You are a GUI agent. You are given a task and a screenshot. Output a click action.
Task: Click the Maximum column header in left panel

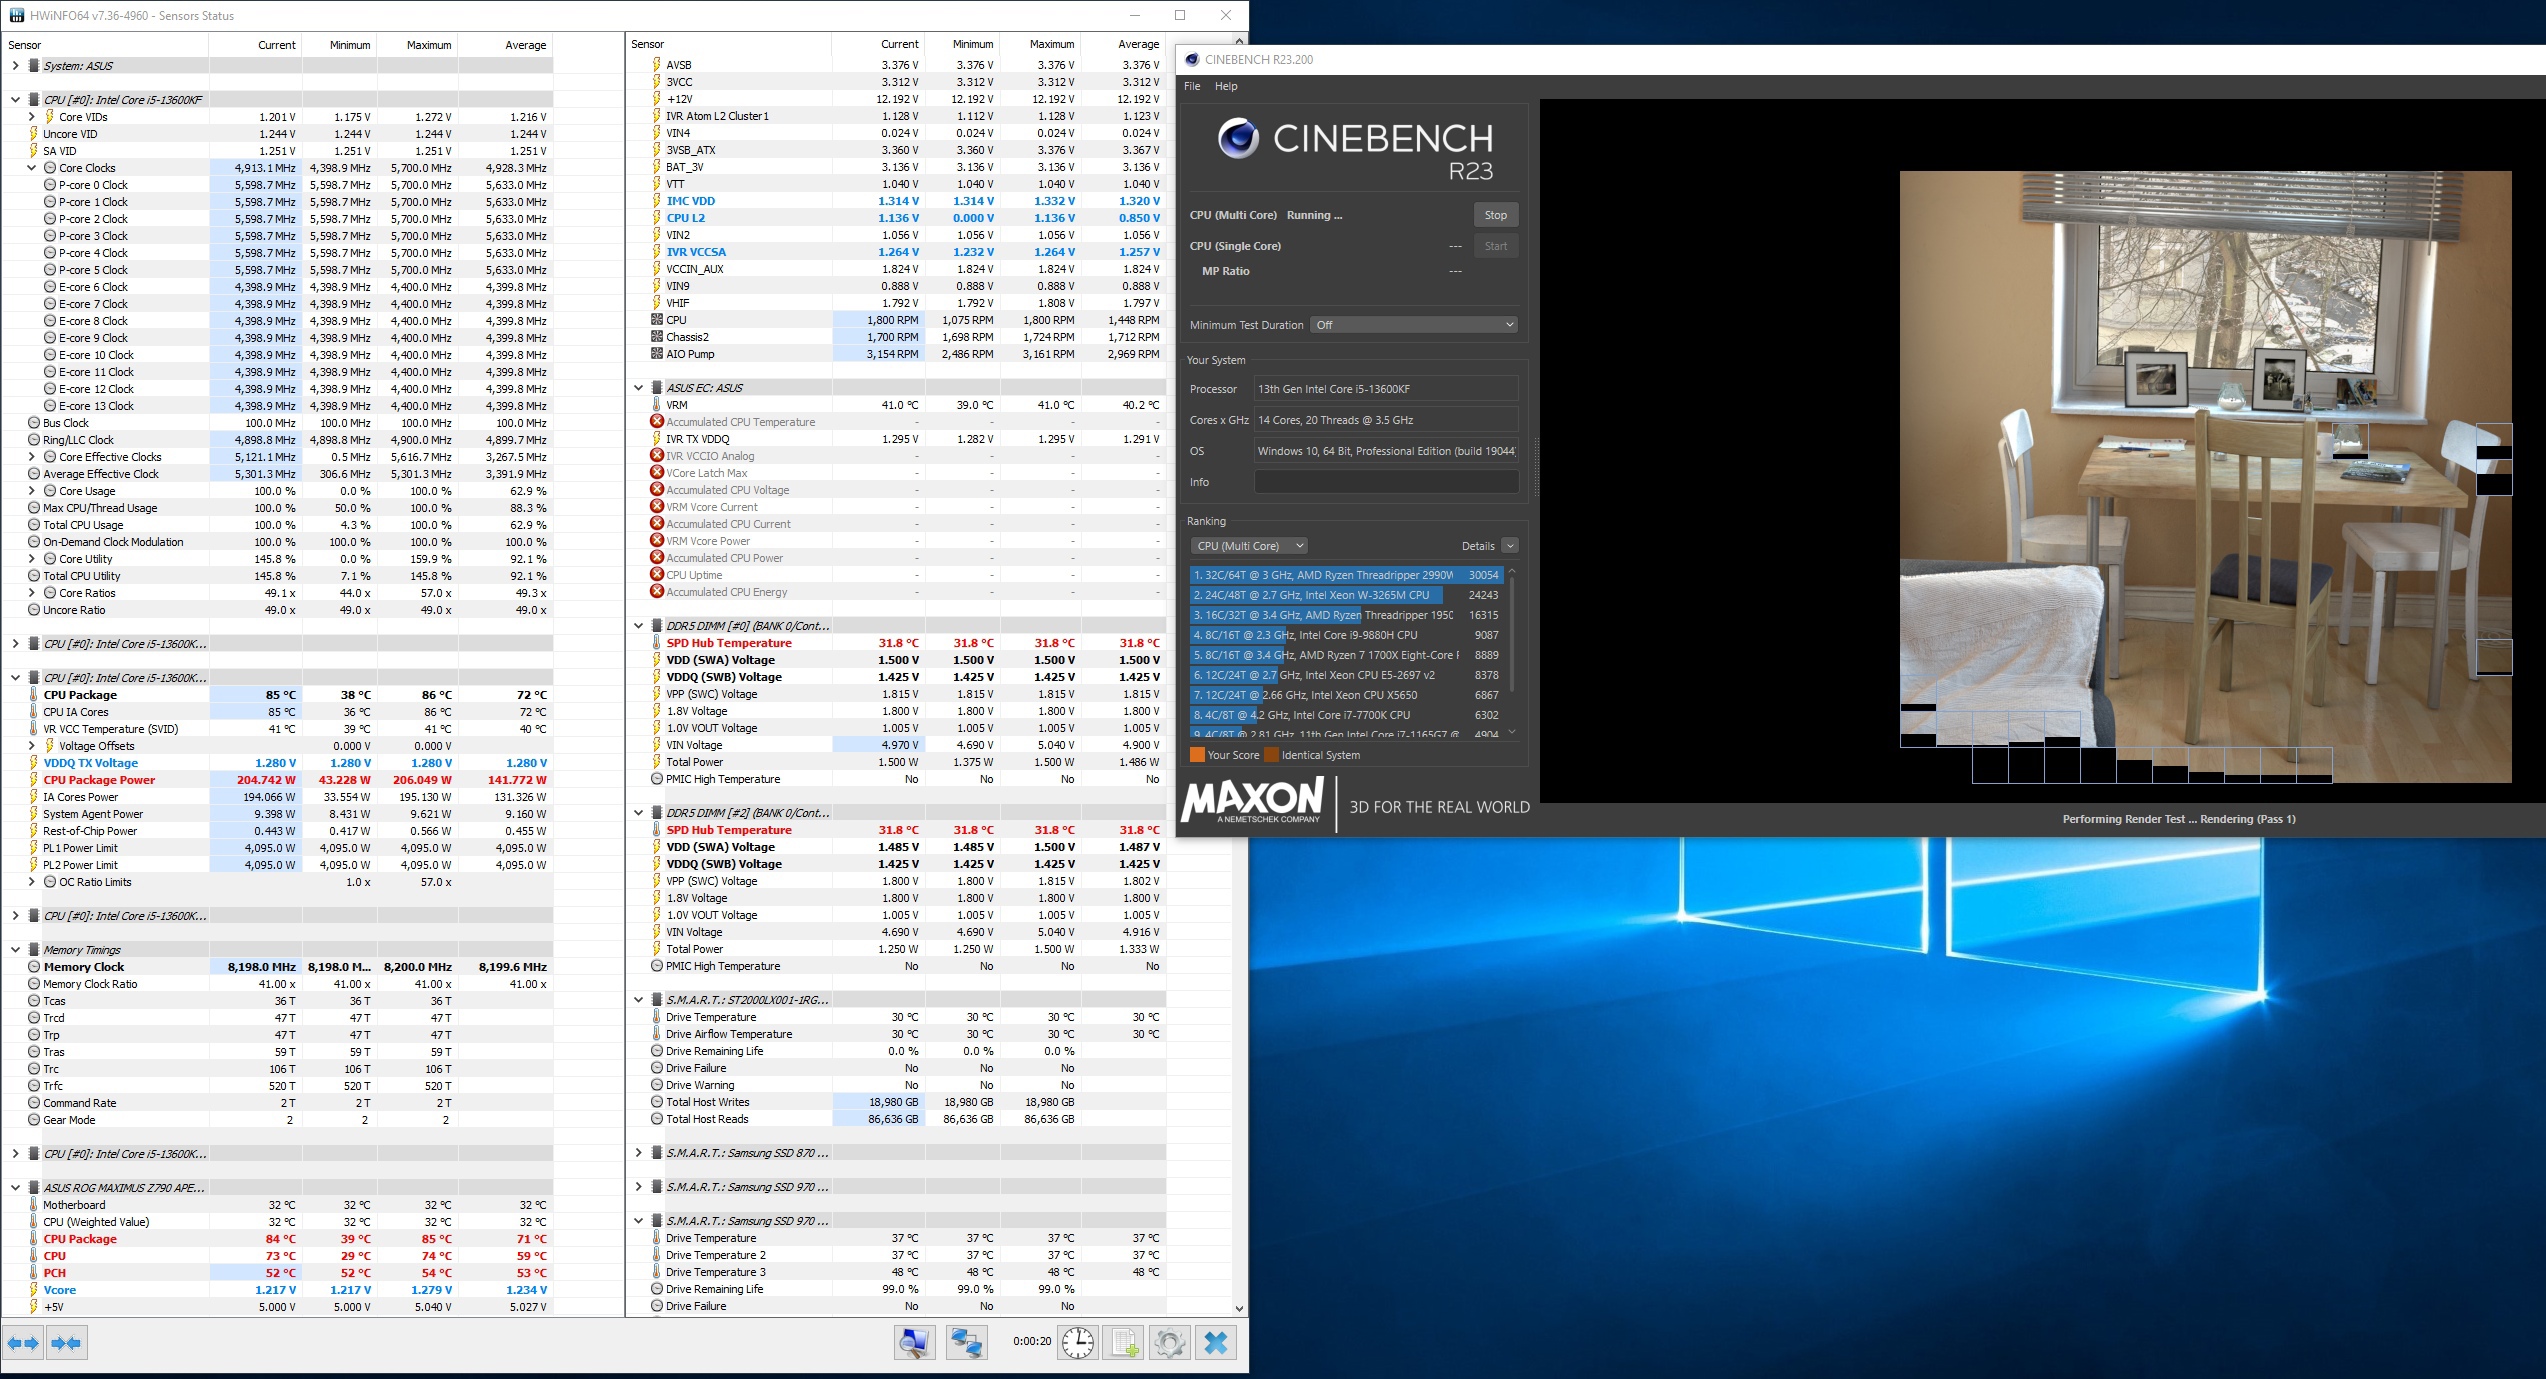tap(428, 45)
